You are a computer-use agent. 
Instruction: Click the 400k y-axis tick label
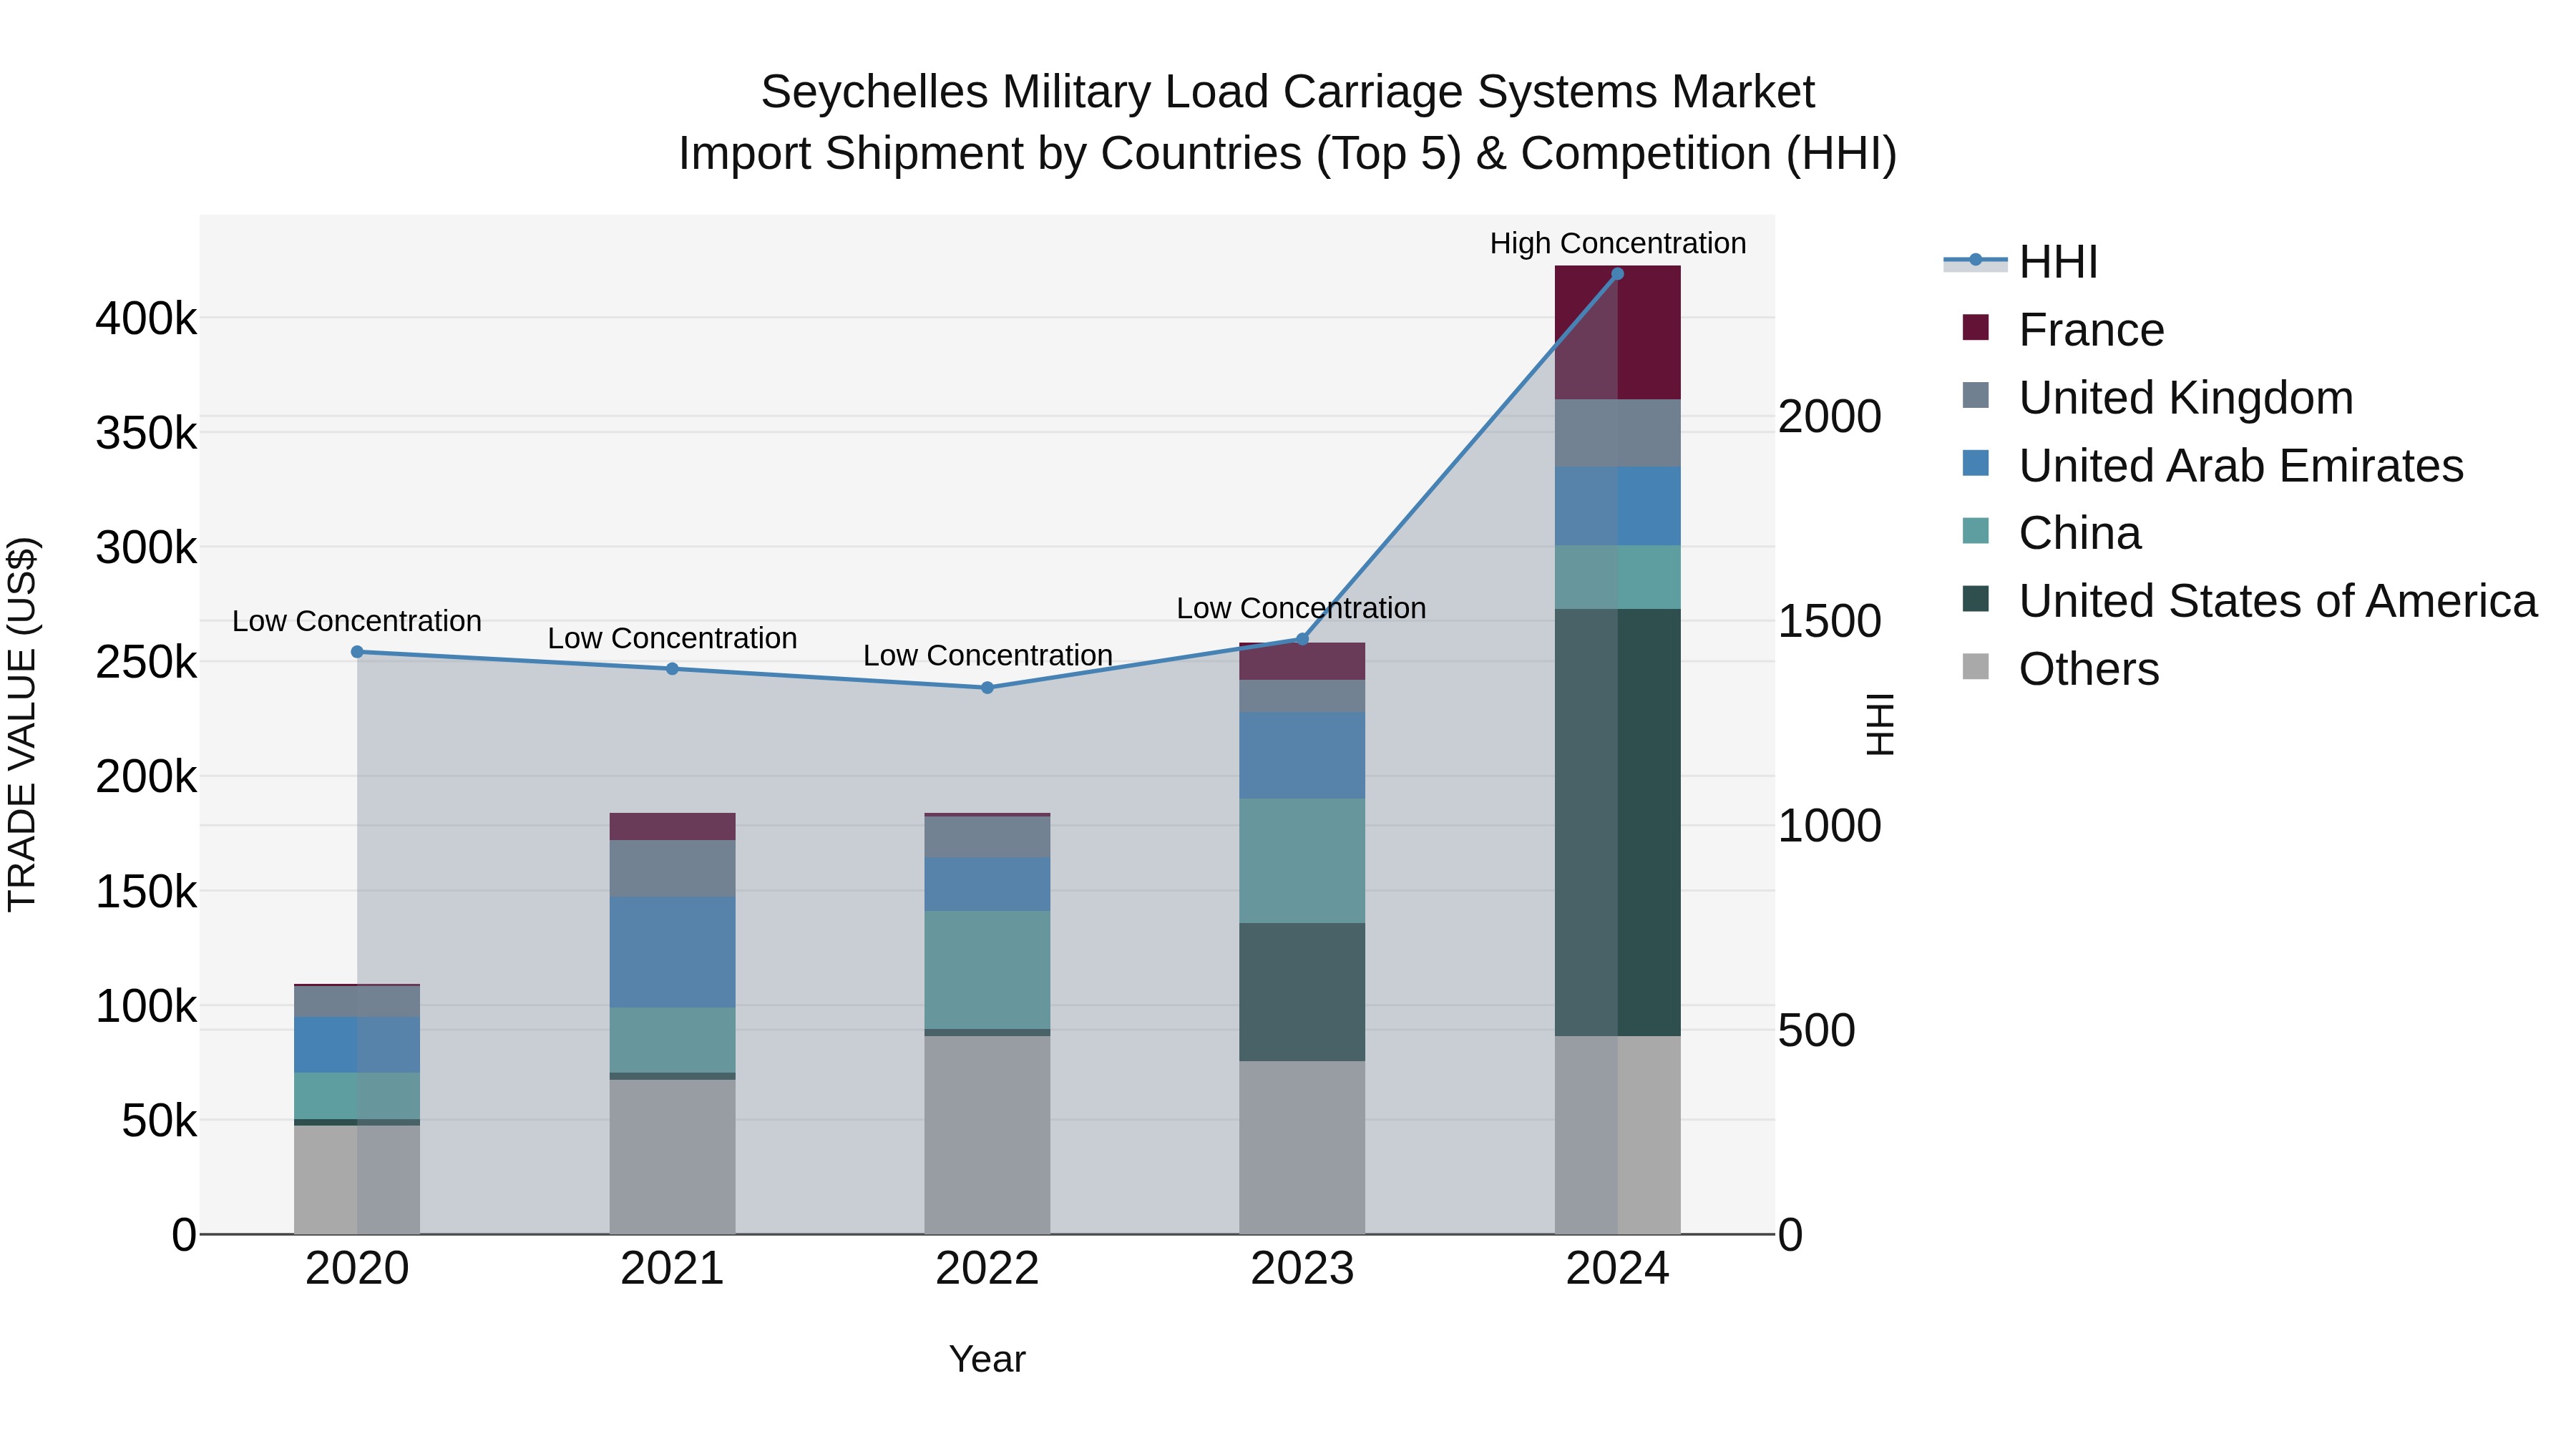point(147,319)
